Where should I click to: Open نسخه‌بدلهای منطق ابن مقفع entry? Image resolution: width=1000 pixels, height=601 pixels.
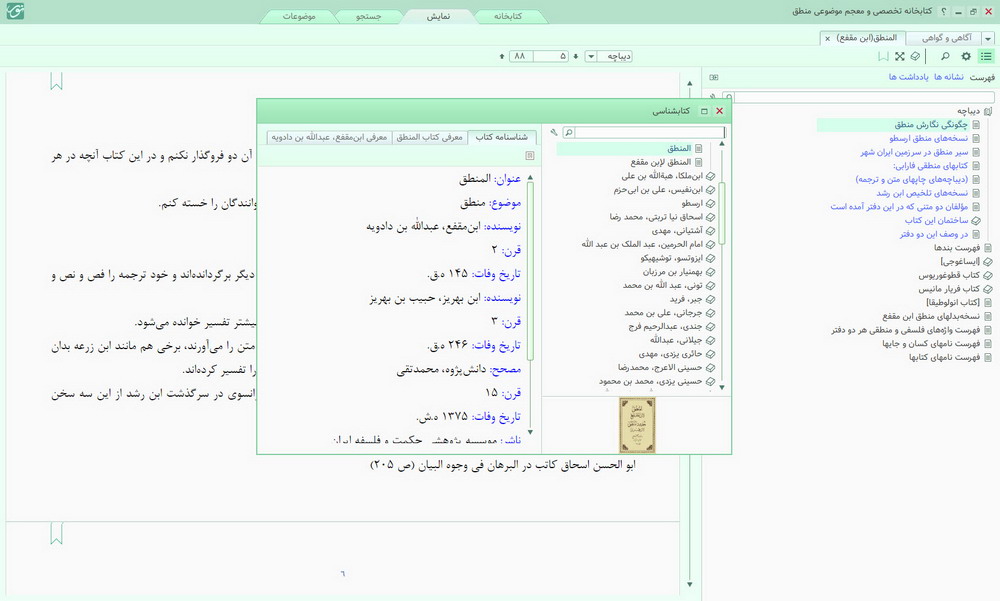click(x=931, y=316)
